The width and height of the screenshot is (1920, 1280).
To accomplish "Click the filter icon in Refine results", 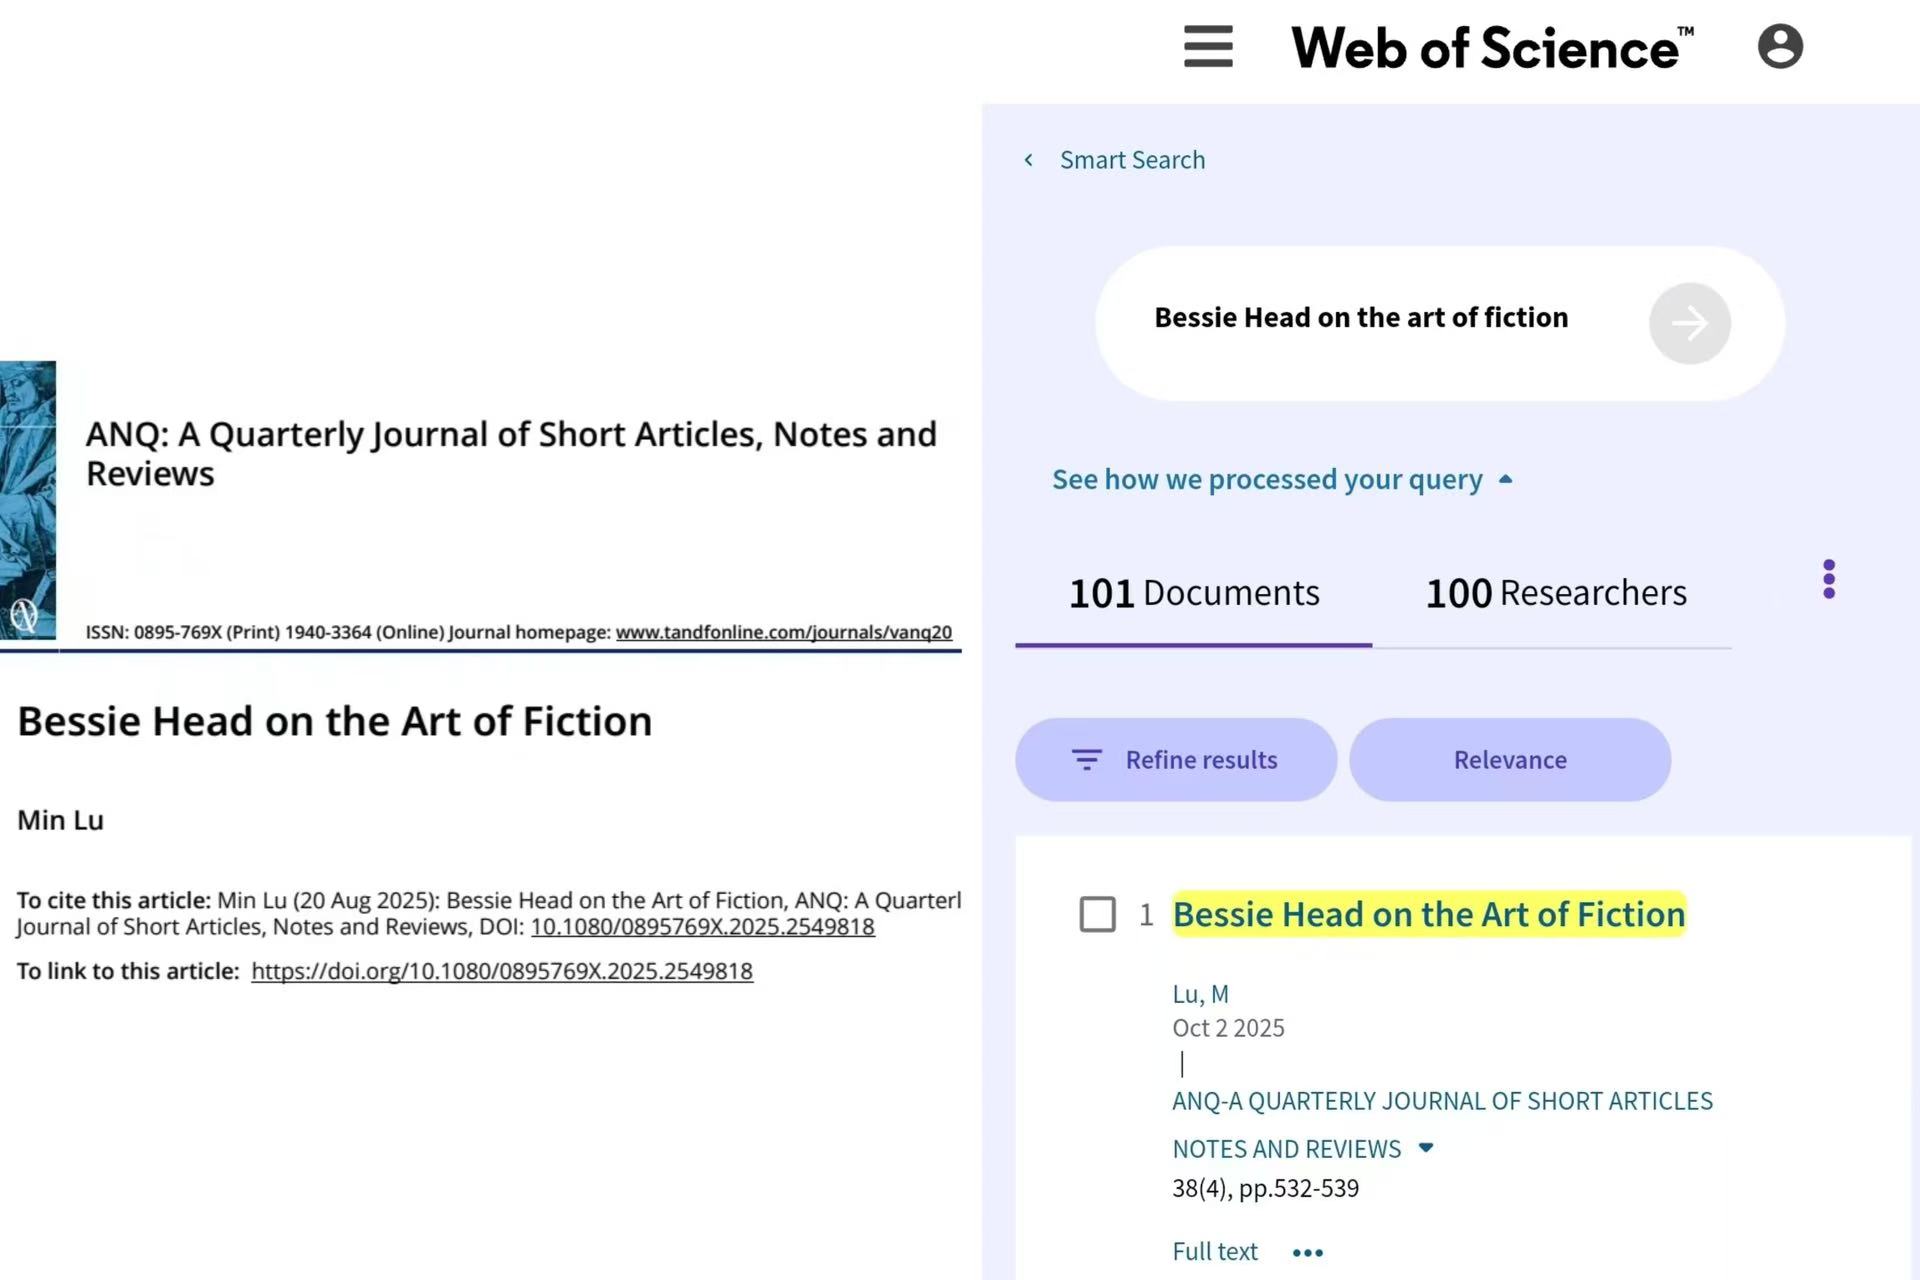I will coord(1086,760).
